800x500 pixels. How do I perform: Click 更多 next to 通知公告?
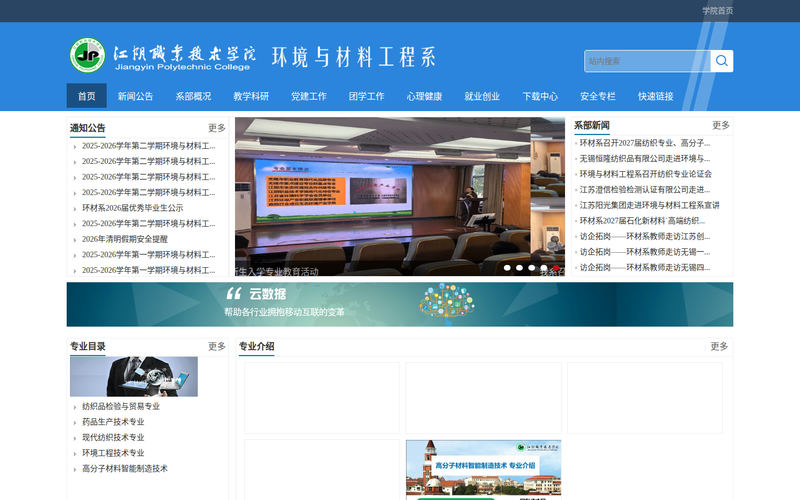tap(217, 128)
